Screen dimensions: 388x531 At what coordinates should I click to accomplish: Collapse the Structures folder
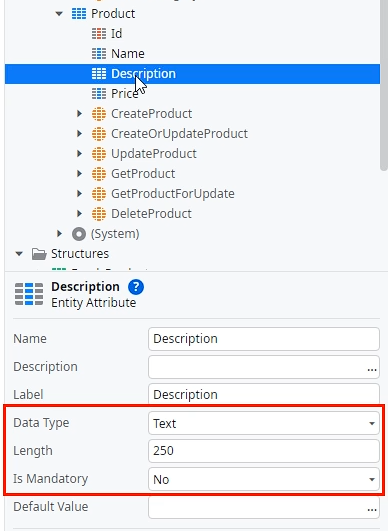[19, 254]
